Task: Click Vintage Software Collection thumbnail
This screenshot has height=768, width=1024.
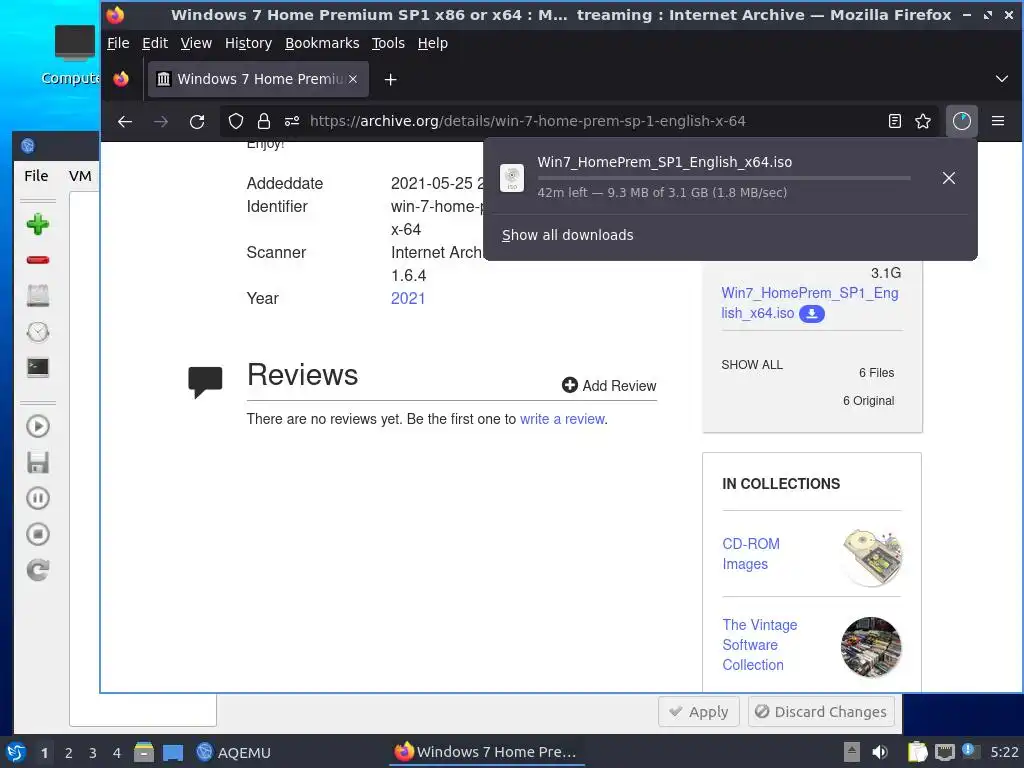Action: [871, 647]
